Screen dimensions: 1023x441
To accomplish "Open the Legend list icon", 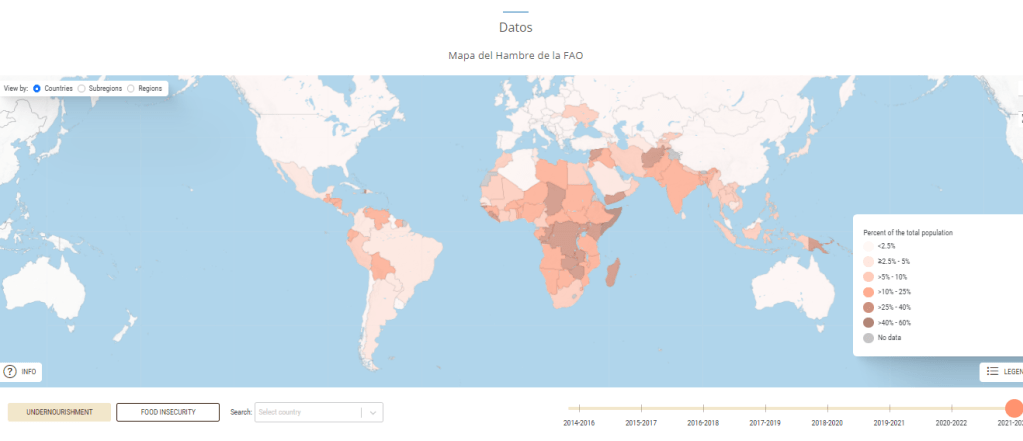I will tap(992, 371).
